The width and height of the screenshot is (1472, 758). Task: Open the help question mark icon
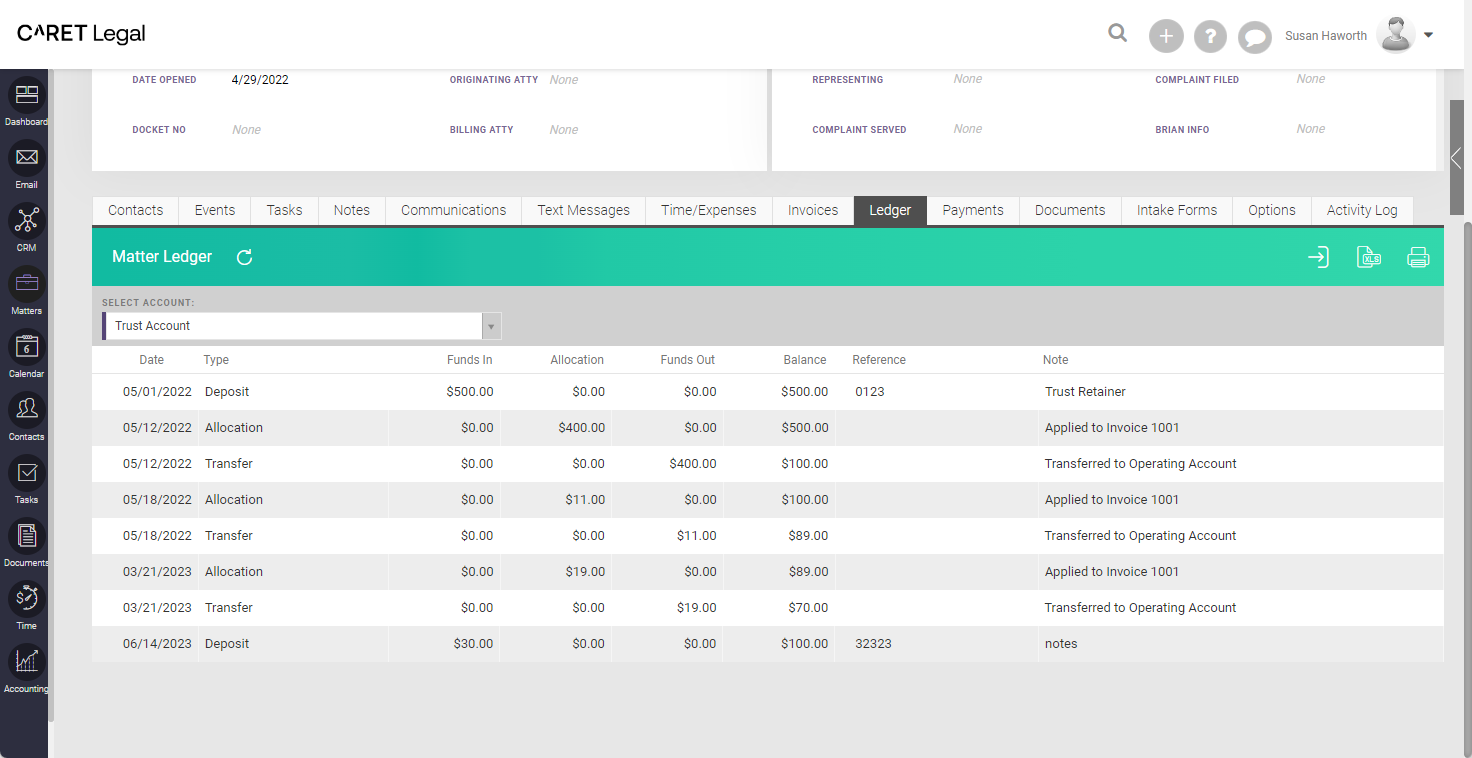click(x=1210, y=36)
